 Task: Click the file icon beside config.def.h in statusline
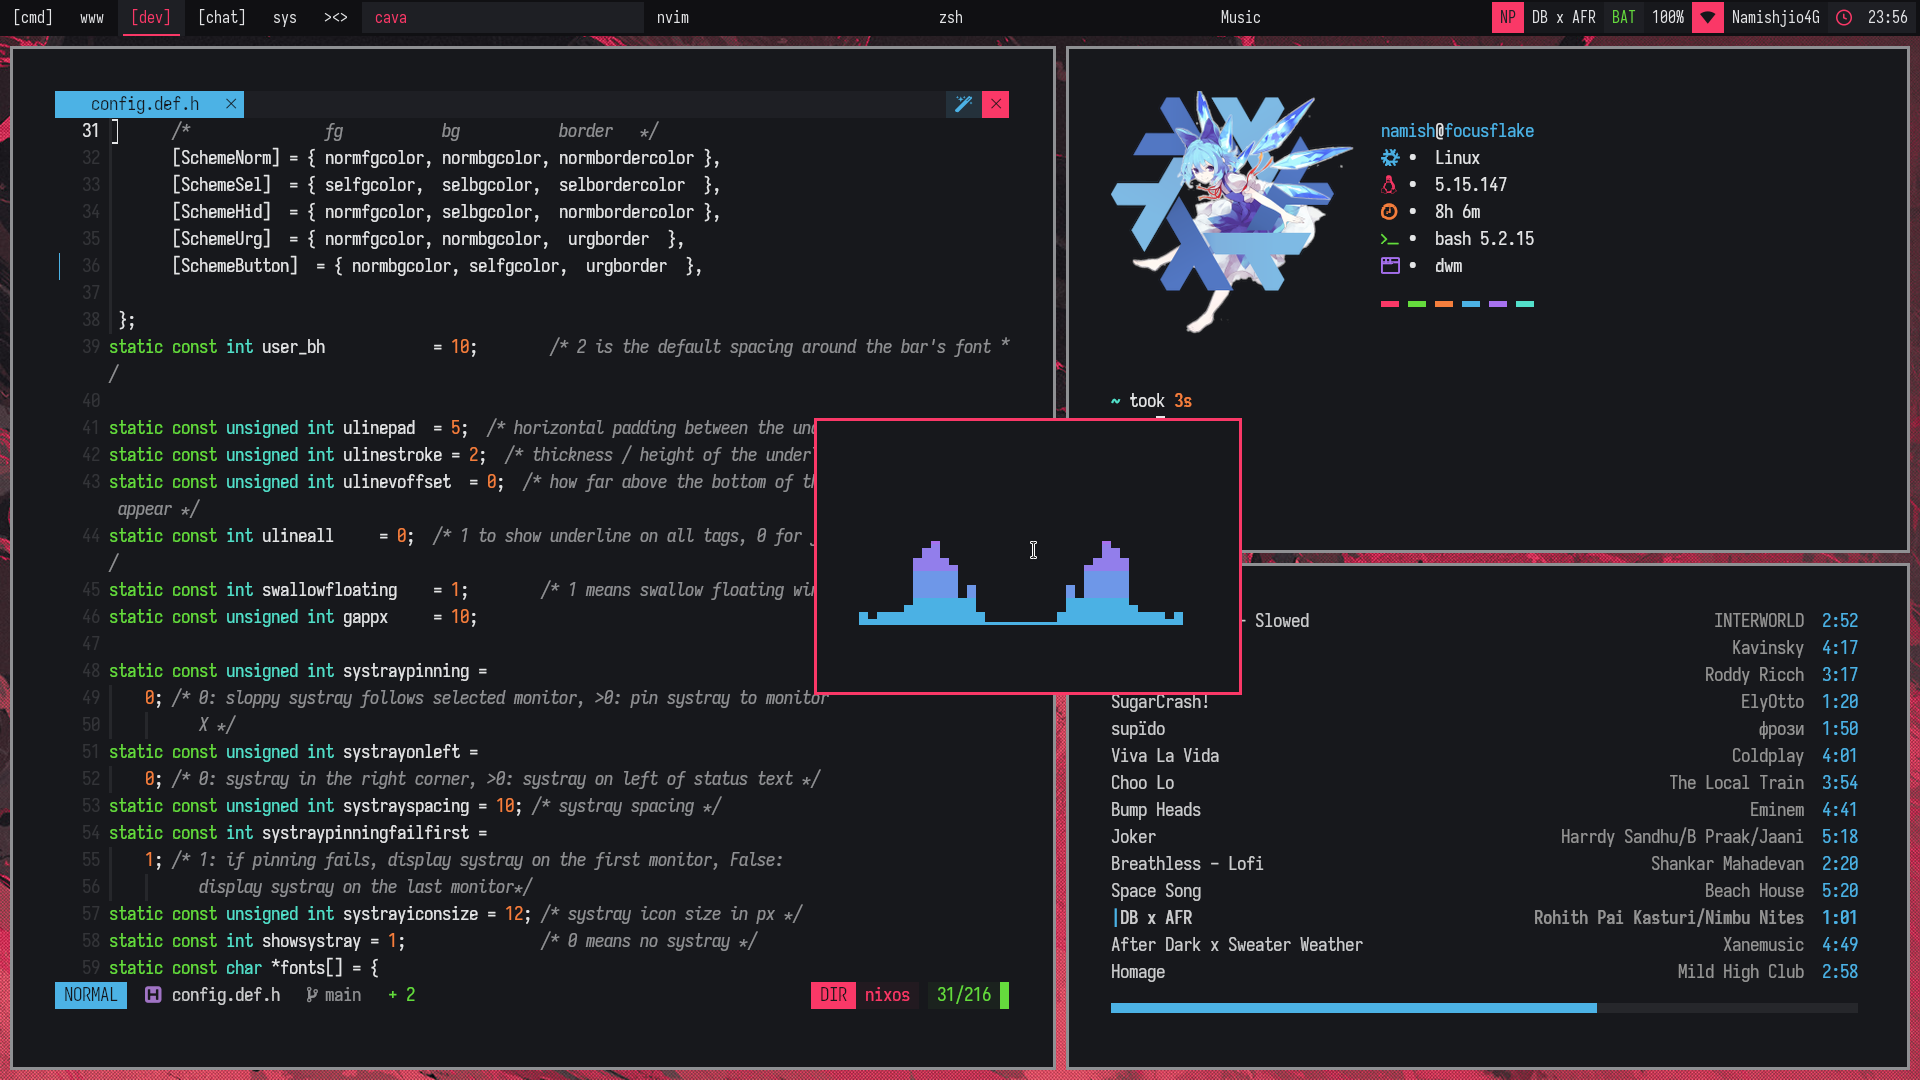click(153, 995)
